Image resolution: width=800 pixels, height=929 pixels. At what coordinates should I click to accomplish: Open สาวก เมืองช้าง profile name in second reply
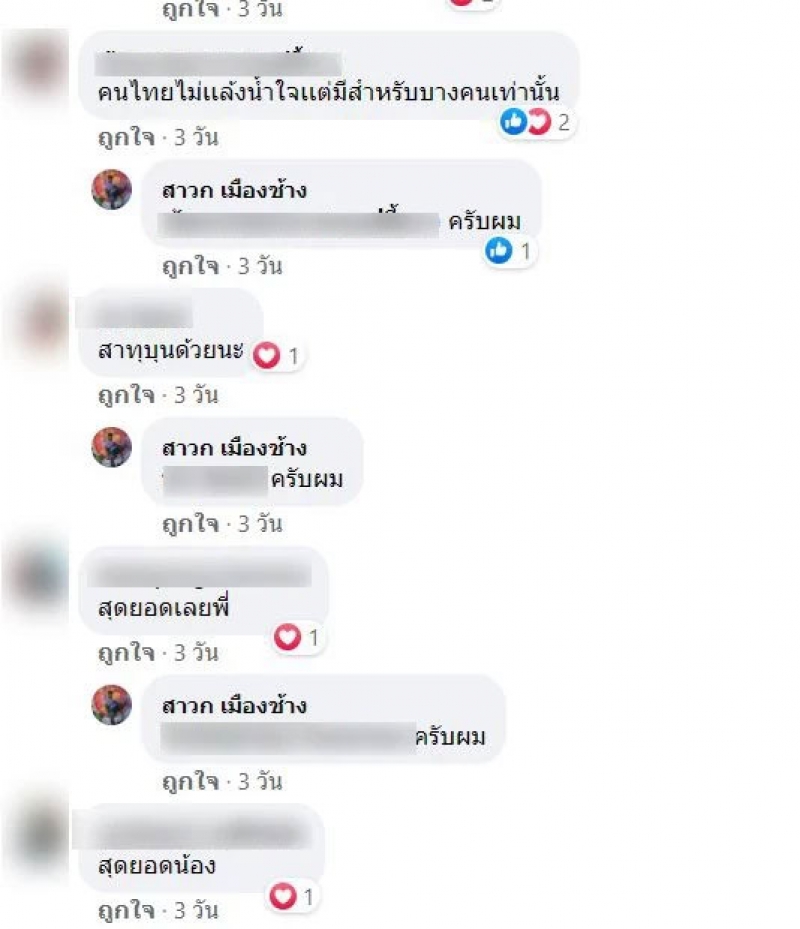pos(235,449)
